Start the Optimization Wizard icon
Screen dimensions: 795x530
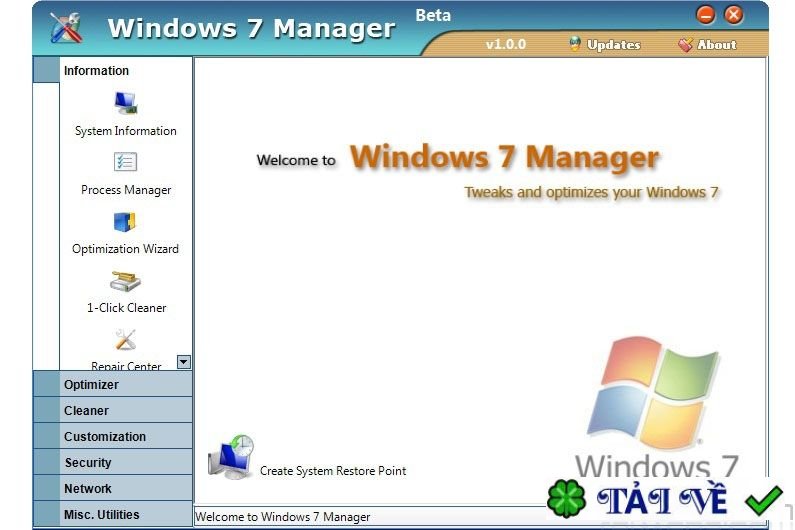[125, 222]
